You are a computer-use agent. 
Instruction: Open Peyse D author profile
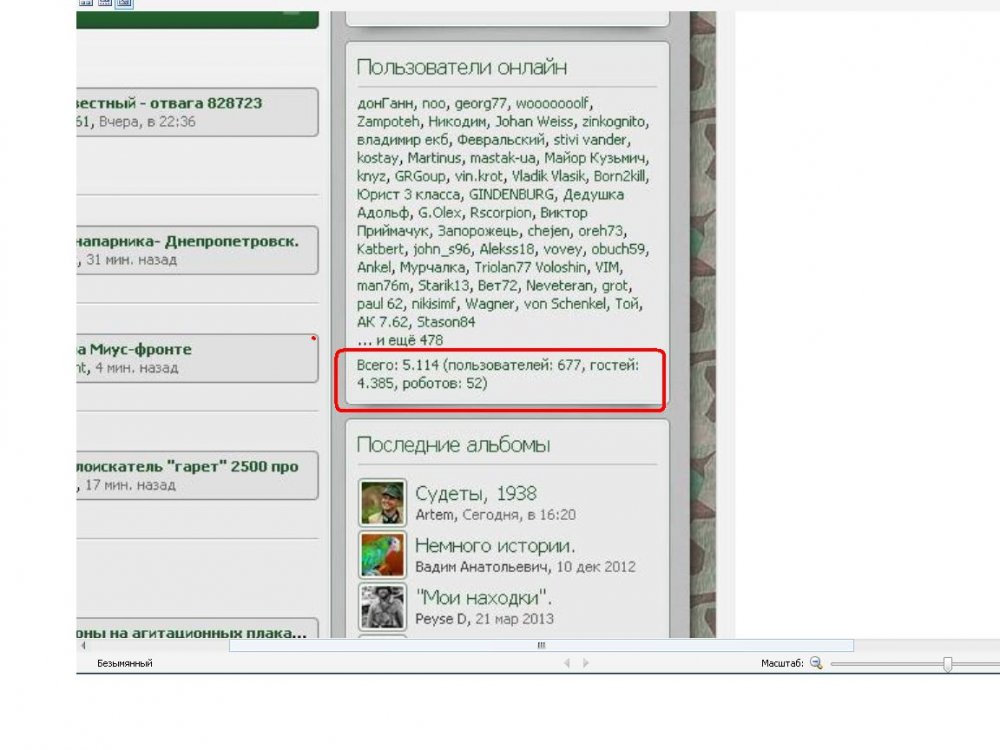[x=441, y=619]
